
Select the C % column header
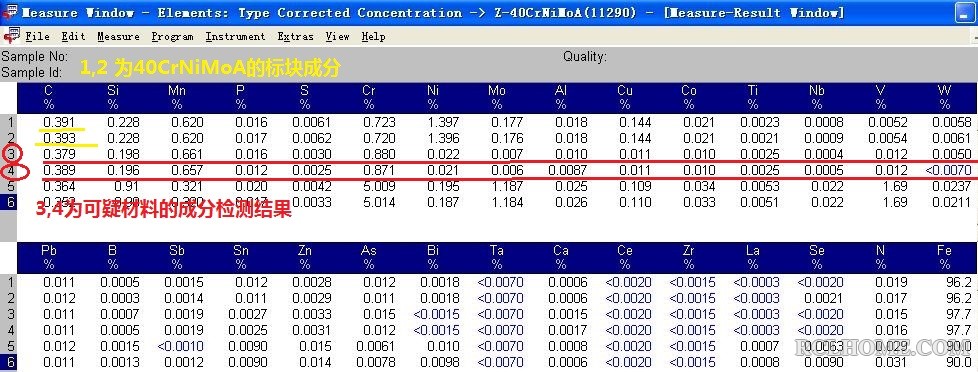click(48, 97)
